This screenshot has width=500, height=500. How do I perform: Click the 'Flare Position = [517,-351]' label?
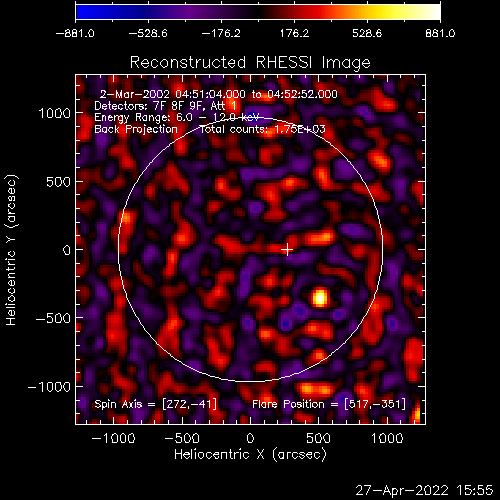(329, 404)
